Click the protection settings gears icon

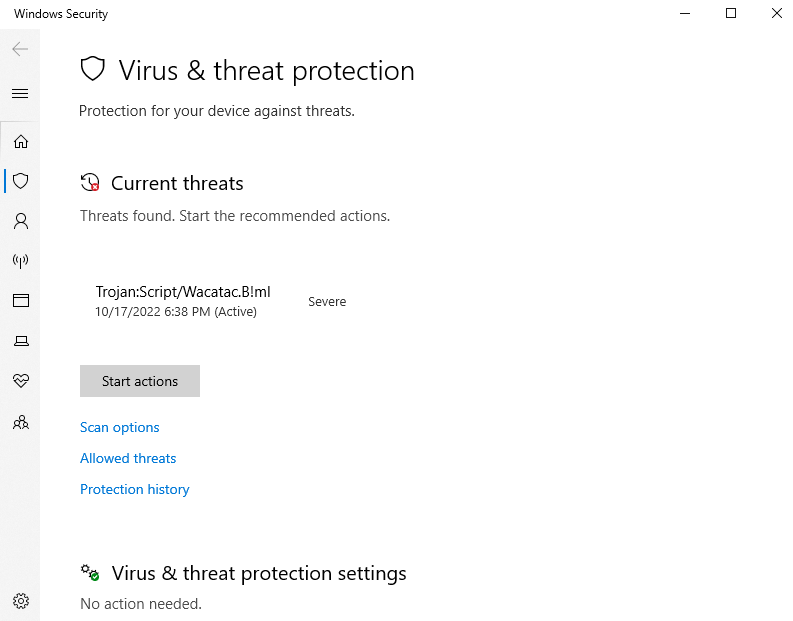(90, 573)
